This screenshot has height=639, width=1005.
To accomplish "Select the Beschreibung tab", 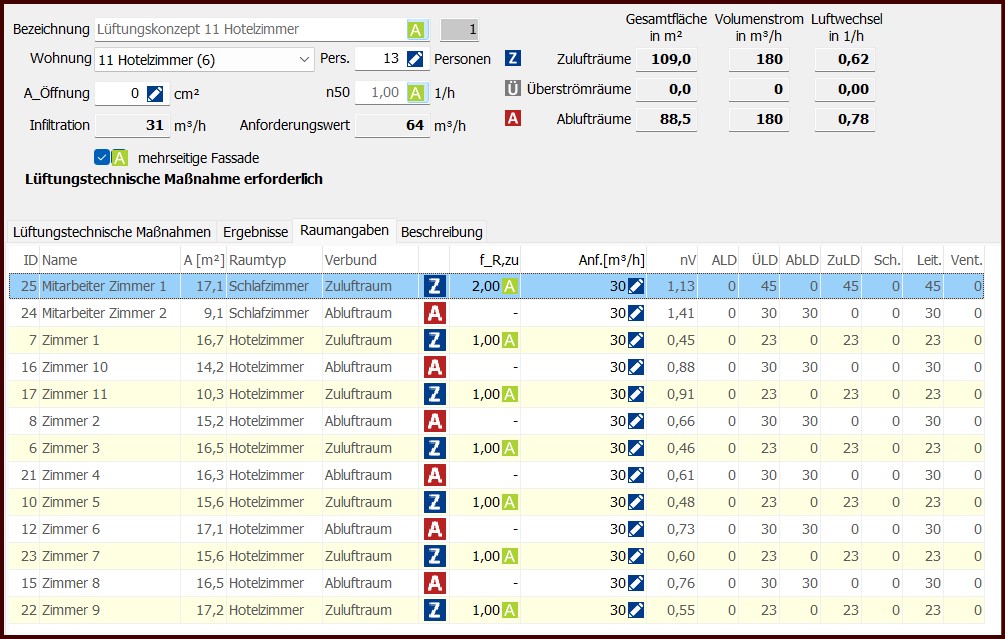I will (441, 232).
